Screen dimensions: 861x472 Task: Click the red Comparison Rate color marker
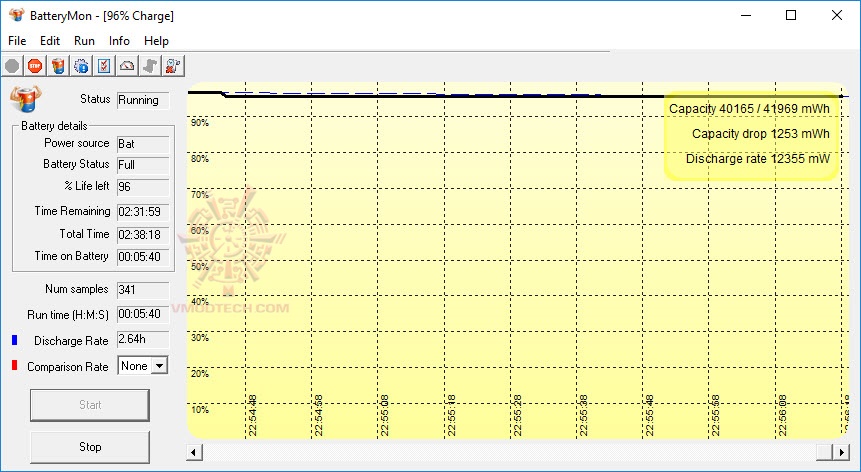click(x=15, y=366)
